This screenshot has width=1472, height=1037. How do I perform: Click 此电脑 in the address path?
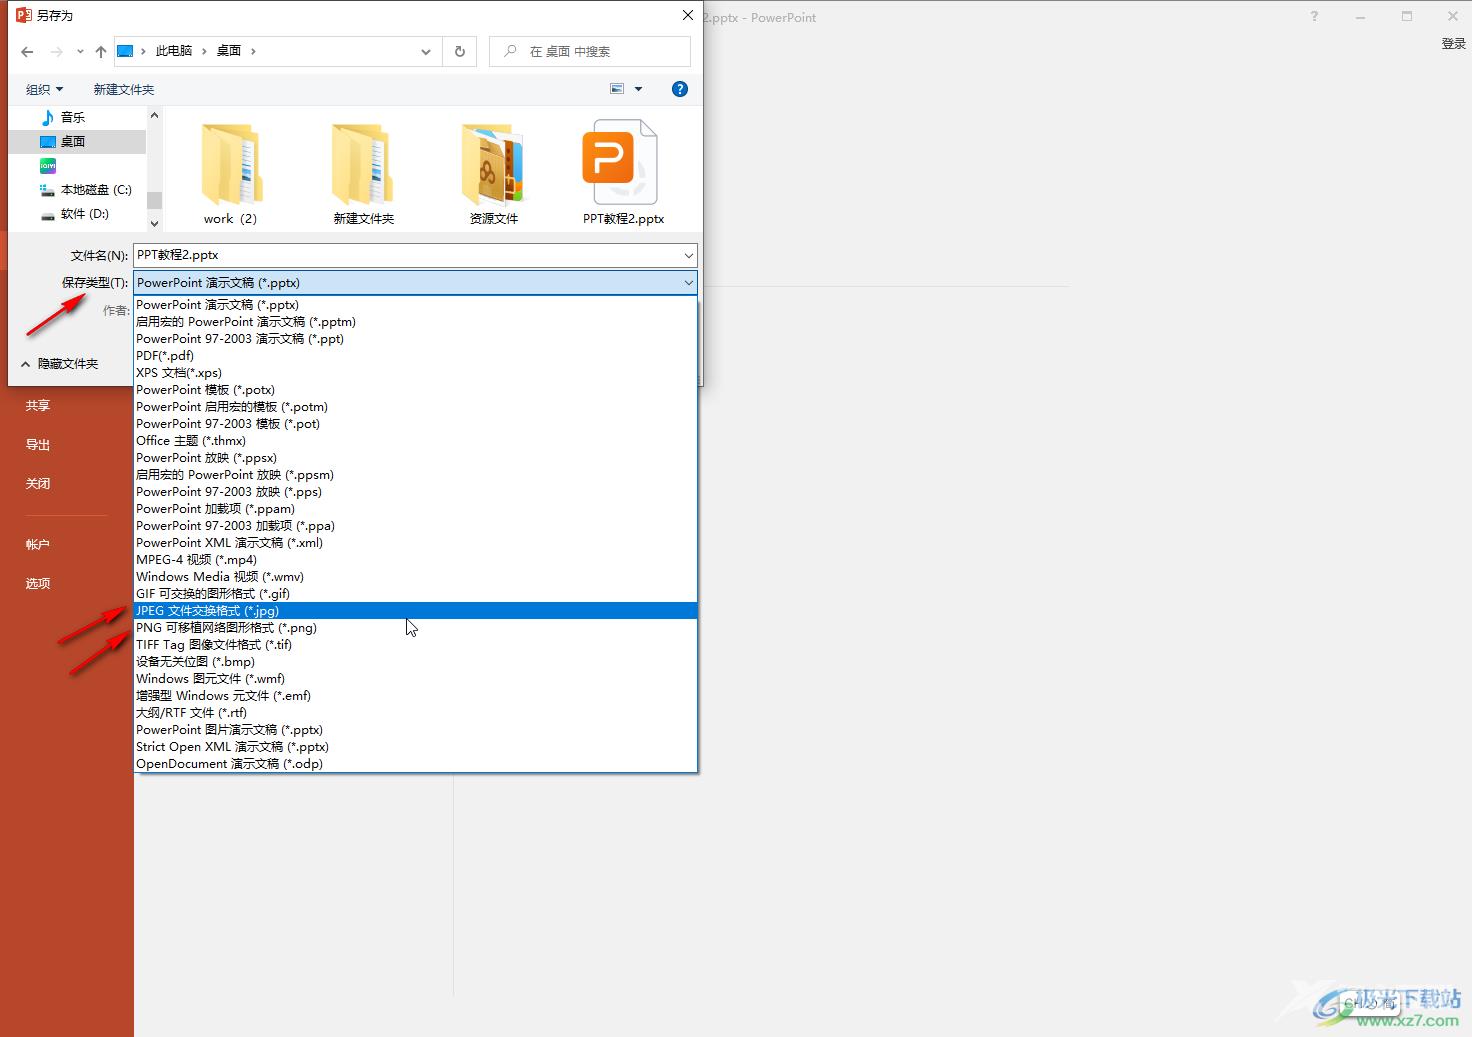click(174, 51)
